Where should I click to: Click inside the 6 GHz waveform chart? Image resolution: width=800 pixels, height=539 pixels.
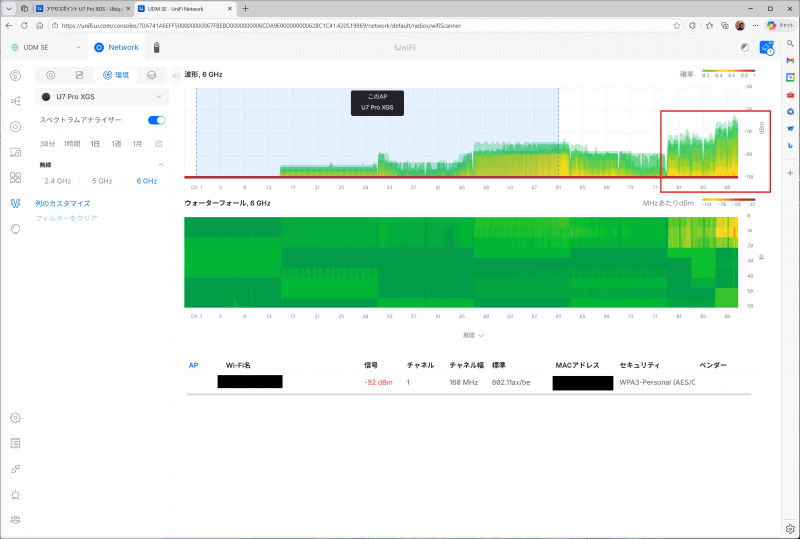coord(461,133)
